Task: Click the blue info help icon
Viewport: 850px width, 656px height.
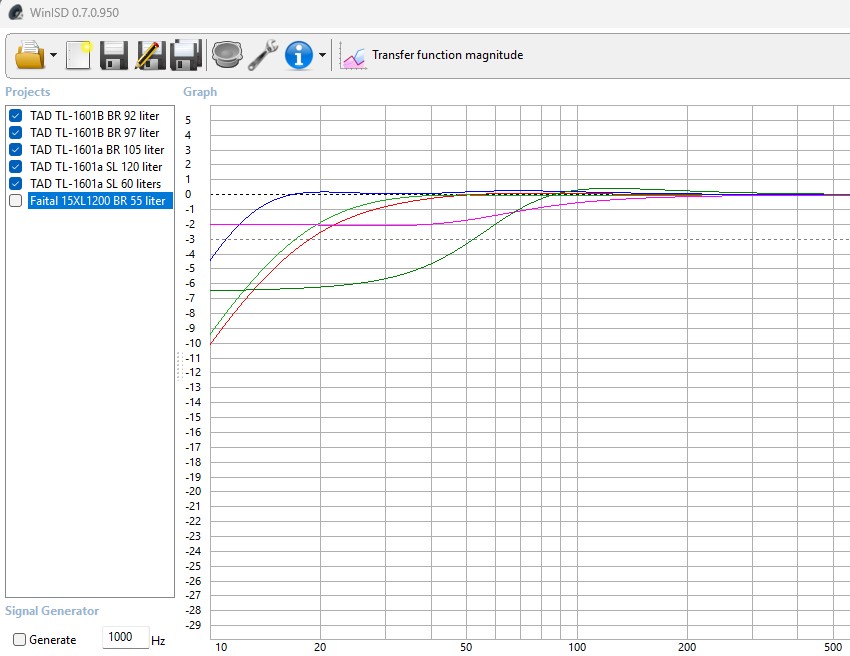Action: pos(299,55)
